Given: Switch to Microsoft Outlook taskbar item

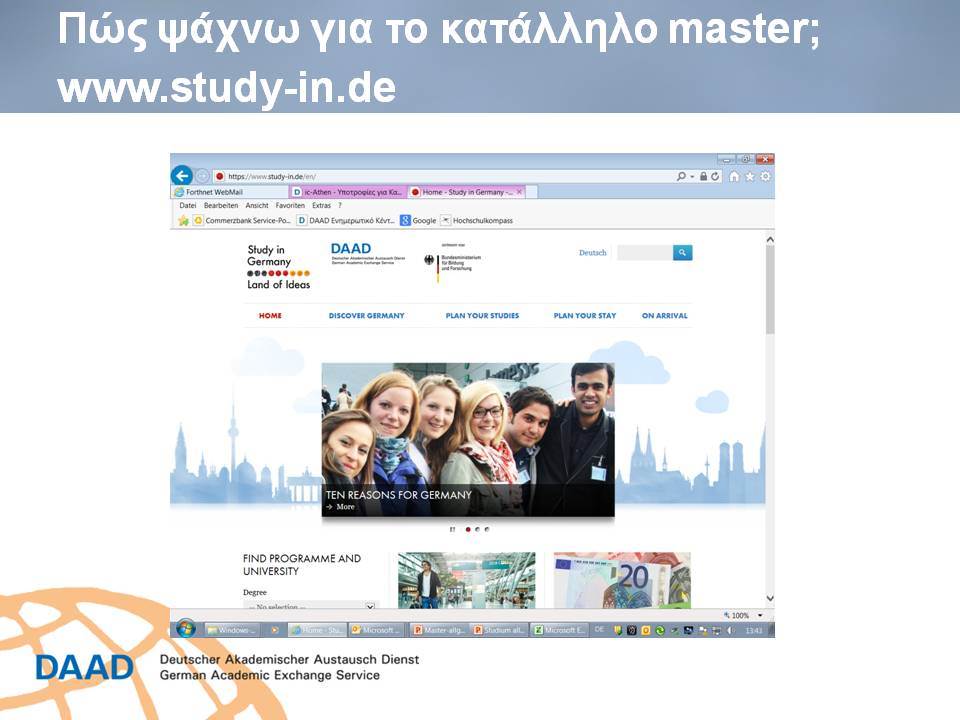Looking at the screenshot, I should click(375, 630).
